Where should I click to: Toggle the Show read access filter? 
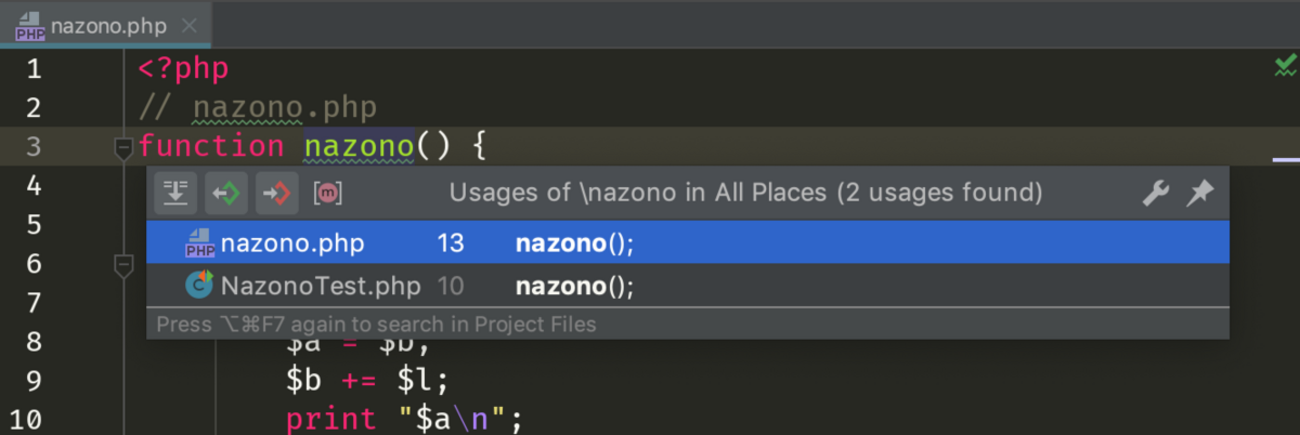tap(226, 193)
